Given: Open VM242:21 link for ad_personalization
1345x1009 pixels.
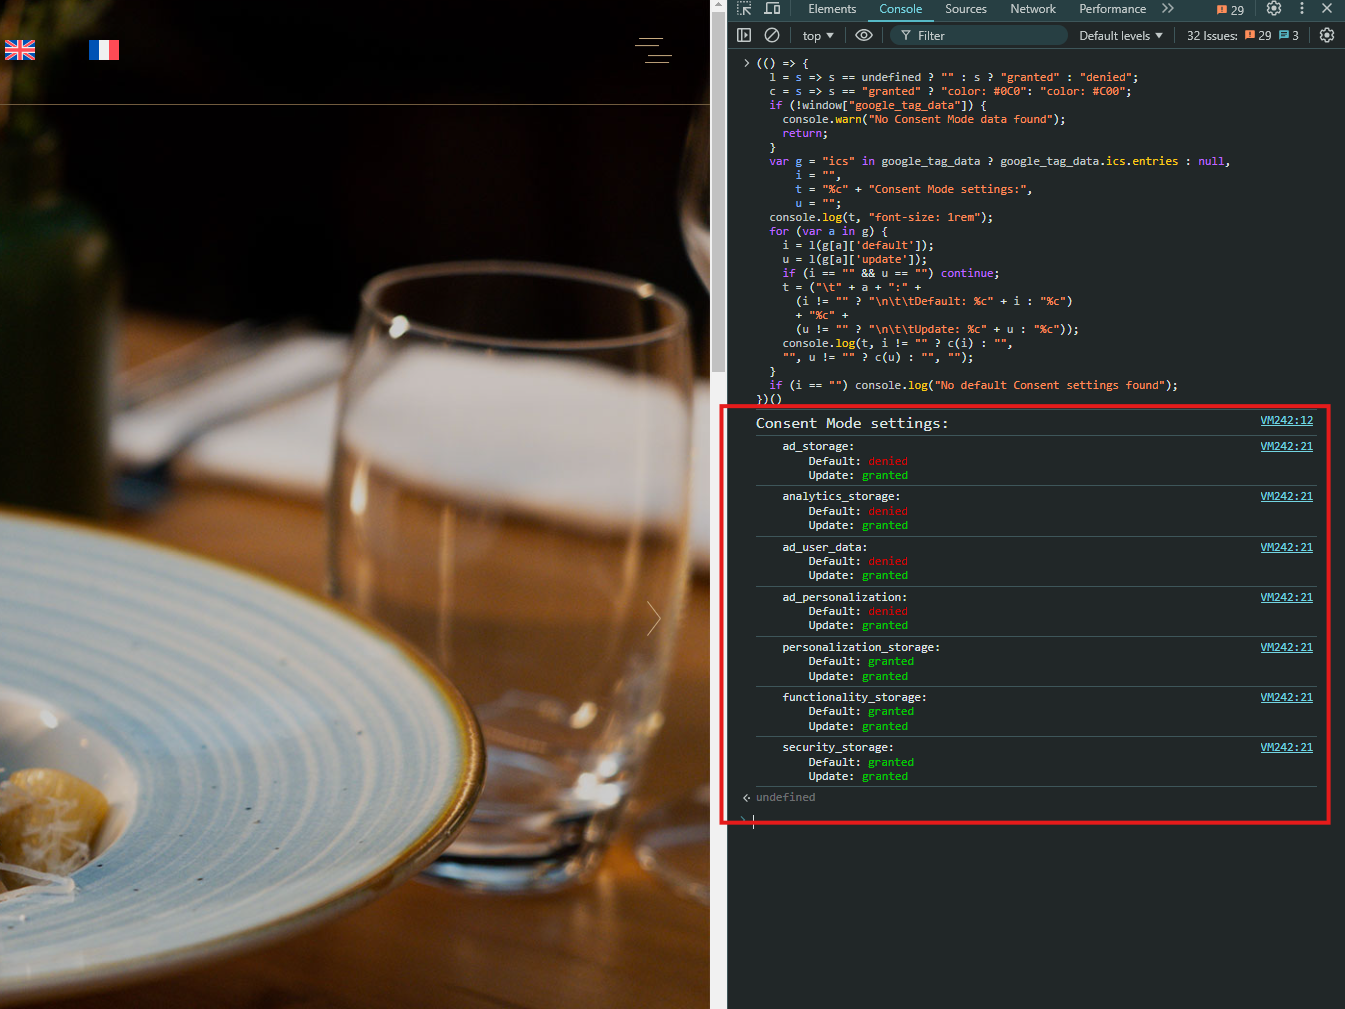Looking at the screenshot, I should (x=1286, y=598).
